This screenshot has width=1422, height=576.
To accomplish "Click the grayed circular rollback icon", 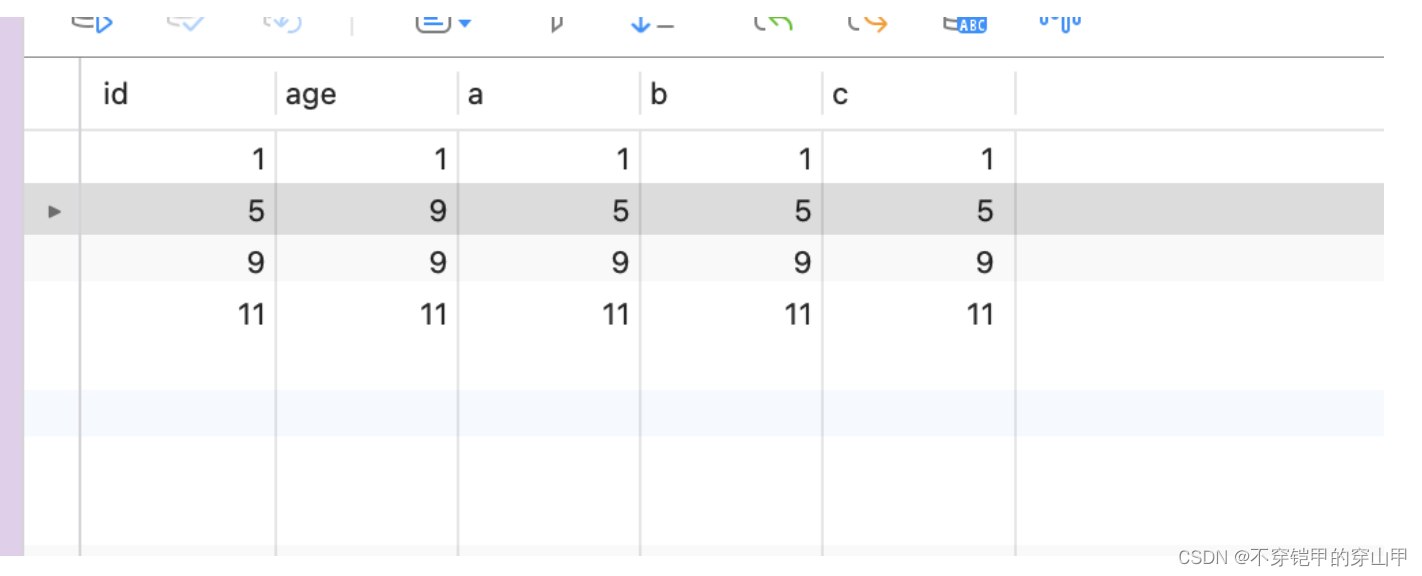I will tap(282, 20).
